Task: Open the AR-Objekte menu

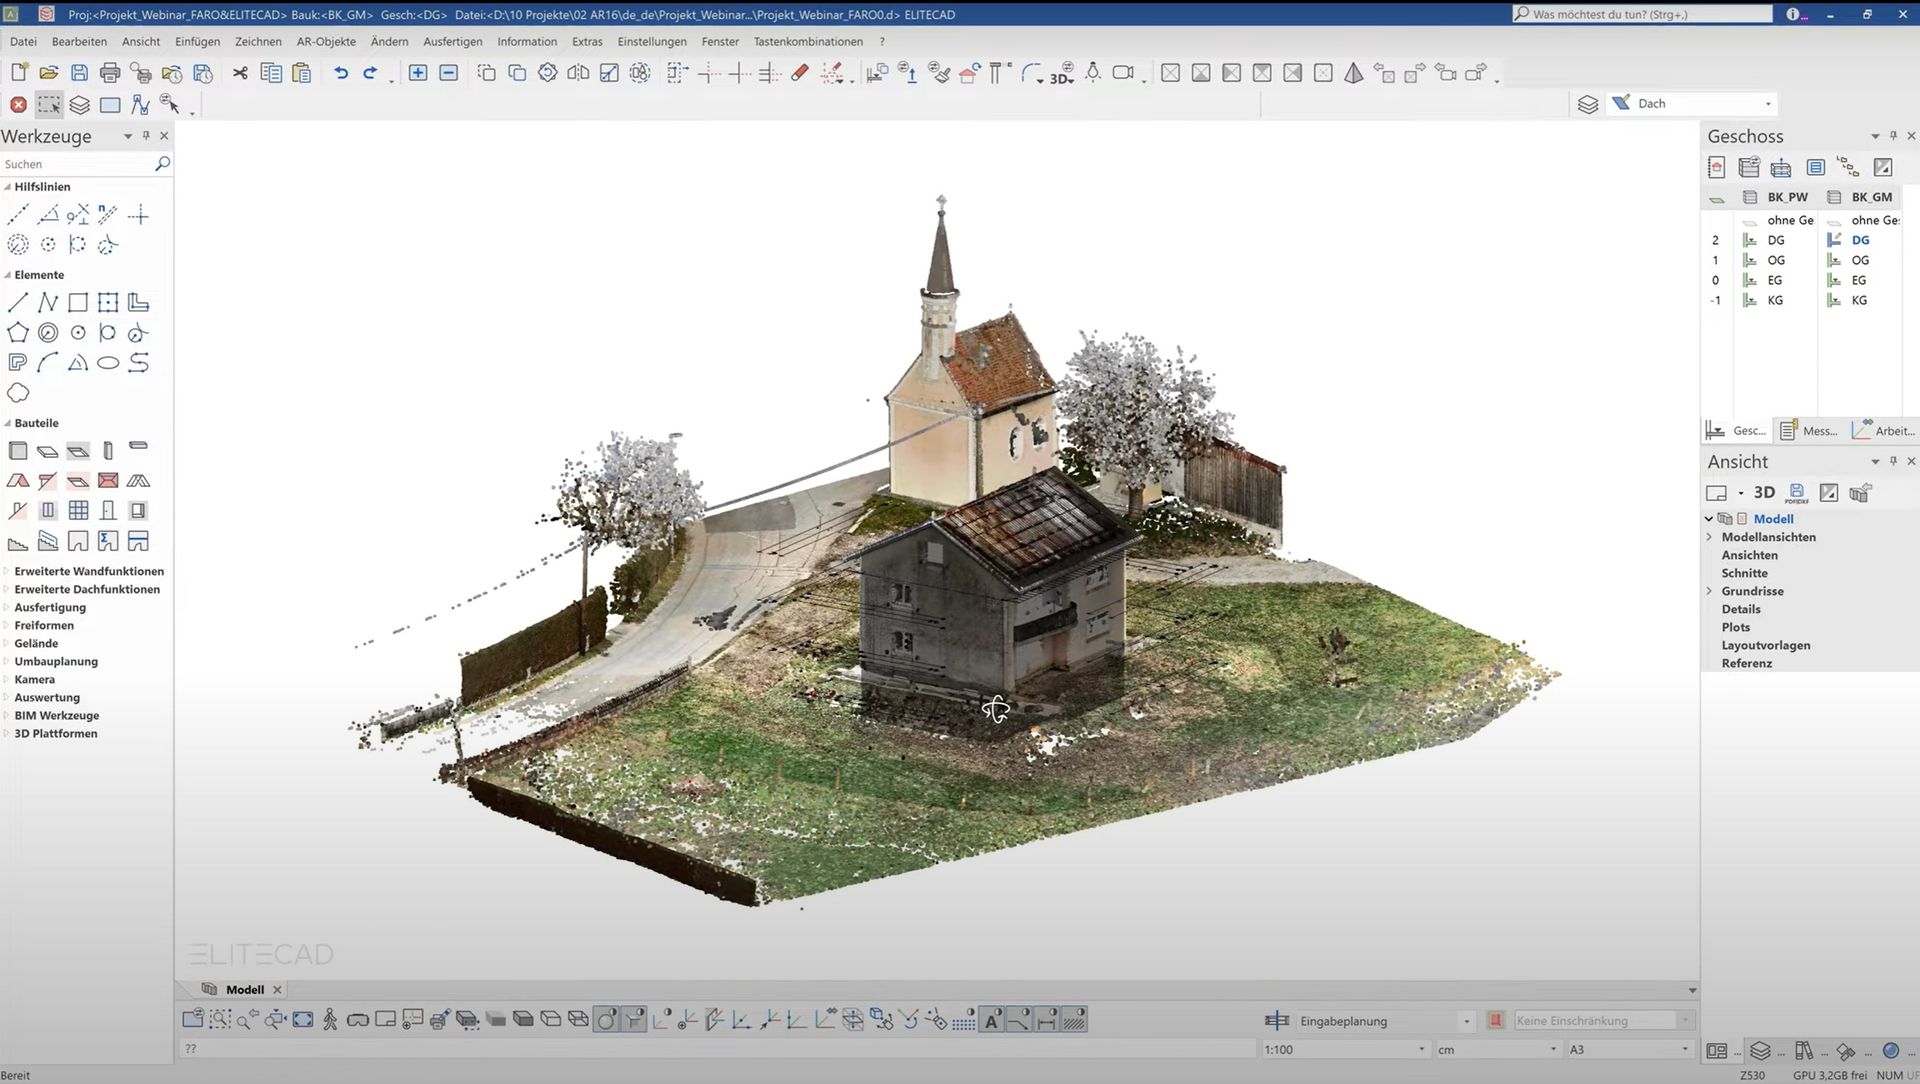Action: [326, 42]
